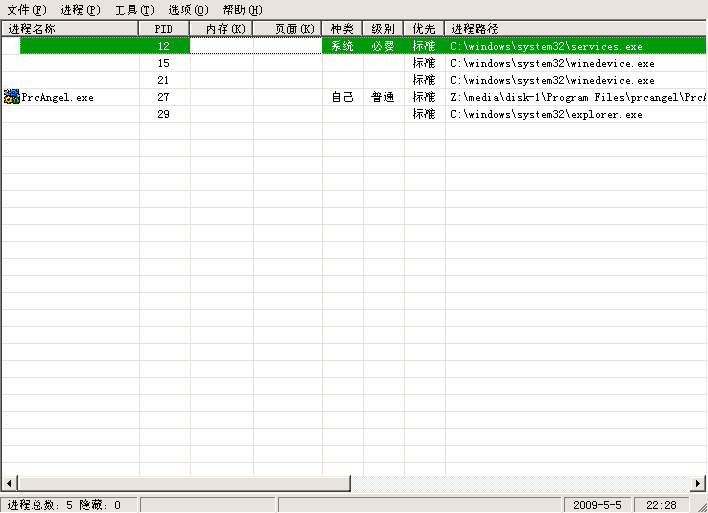708x513 pixels.
Task: Sort by PID column header
Action: tap(164, 29)
